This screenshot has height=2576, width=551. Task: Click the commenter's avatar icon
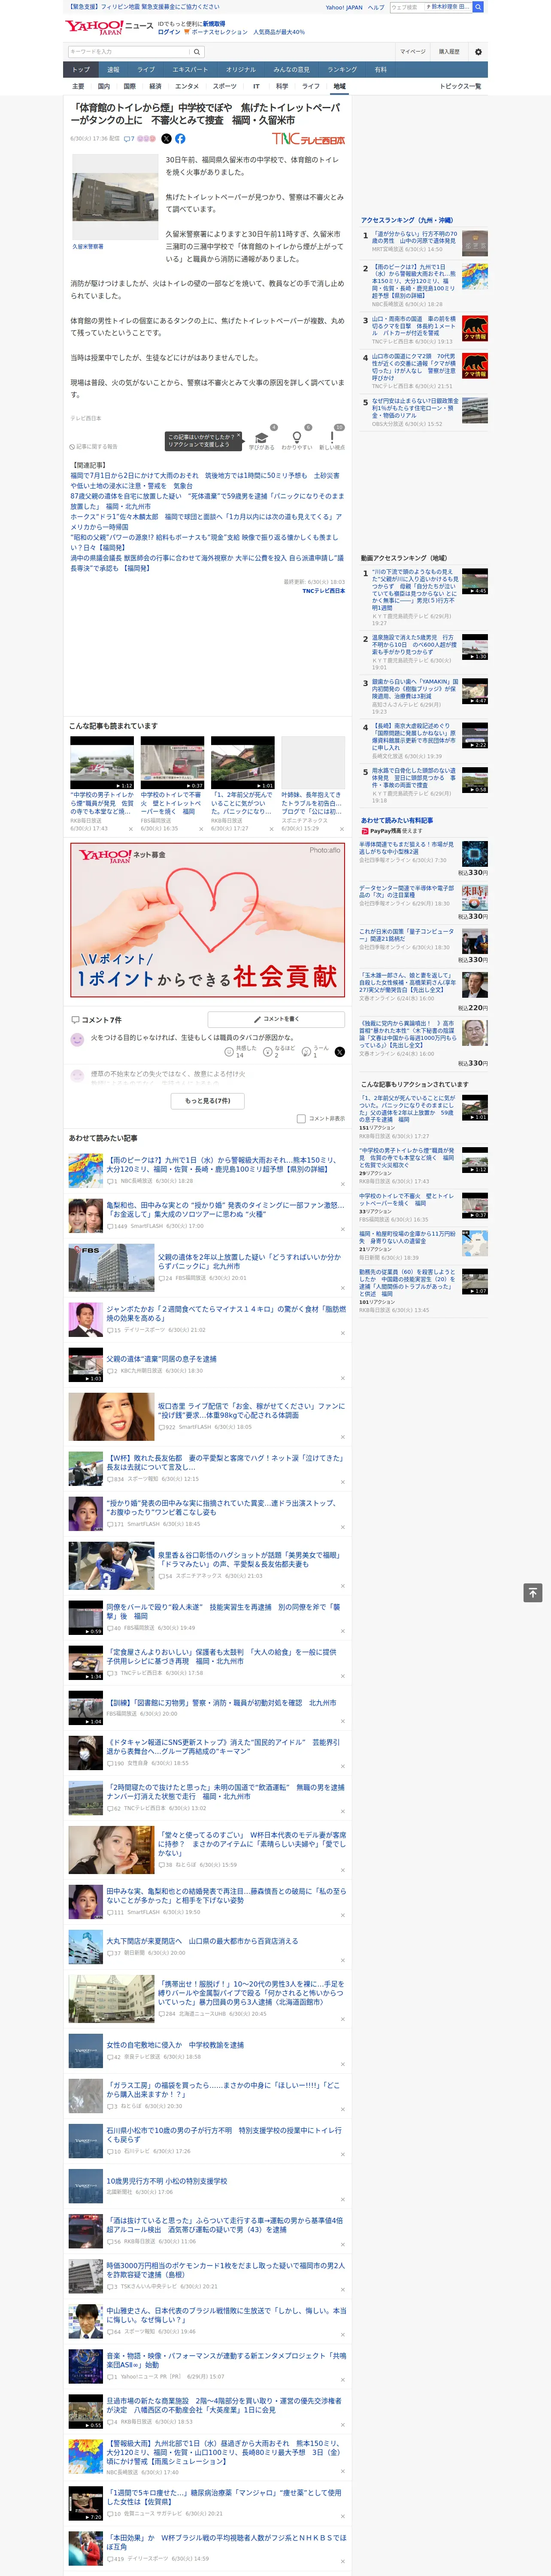pos(77,1040)
